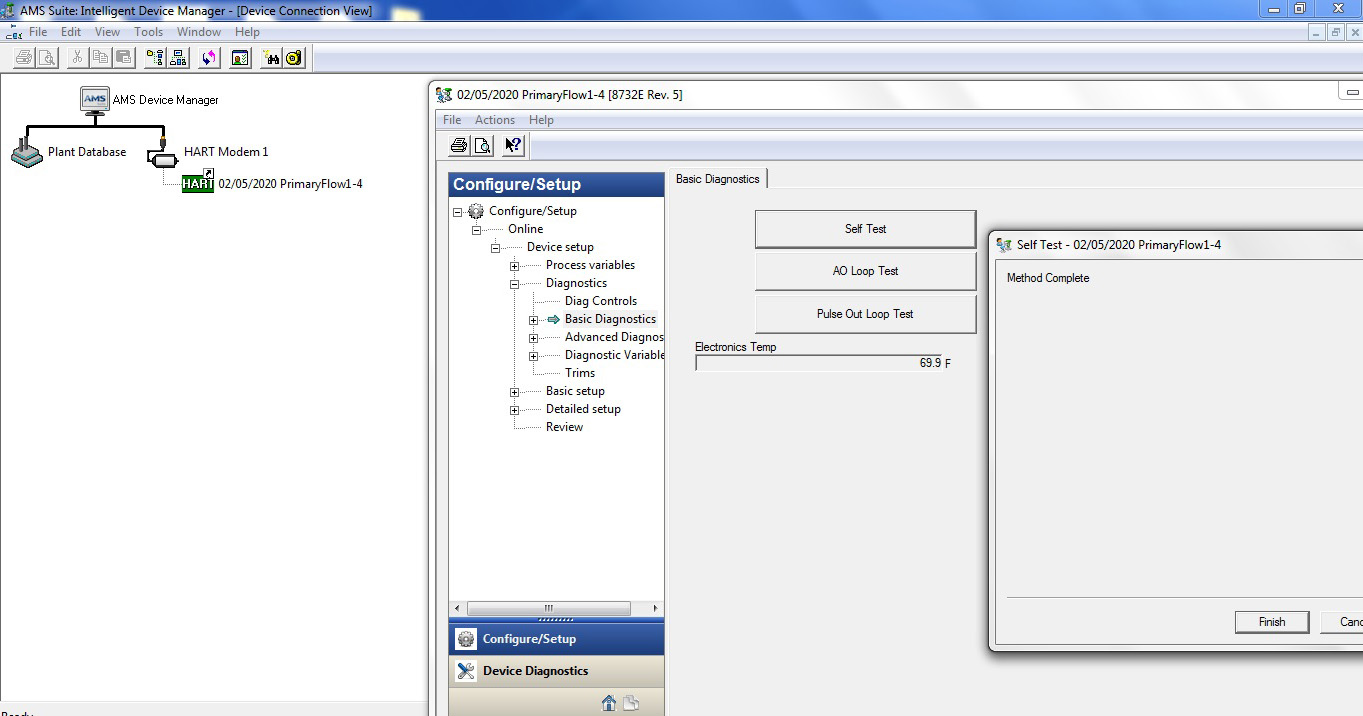Open Device Explorer view toolbar icon
This screenshot has width=1363, height=716.
(x=155, y=58)
